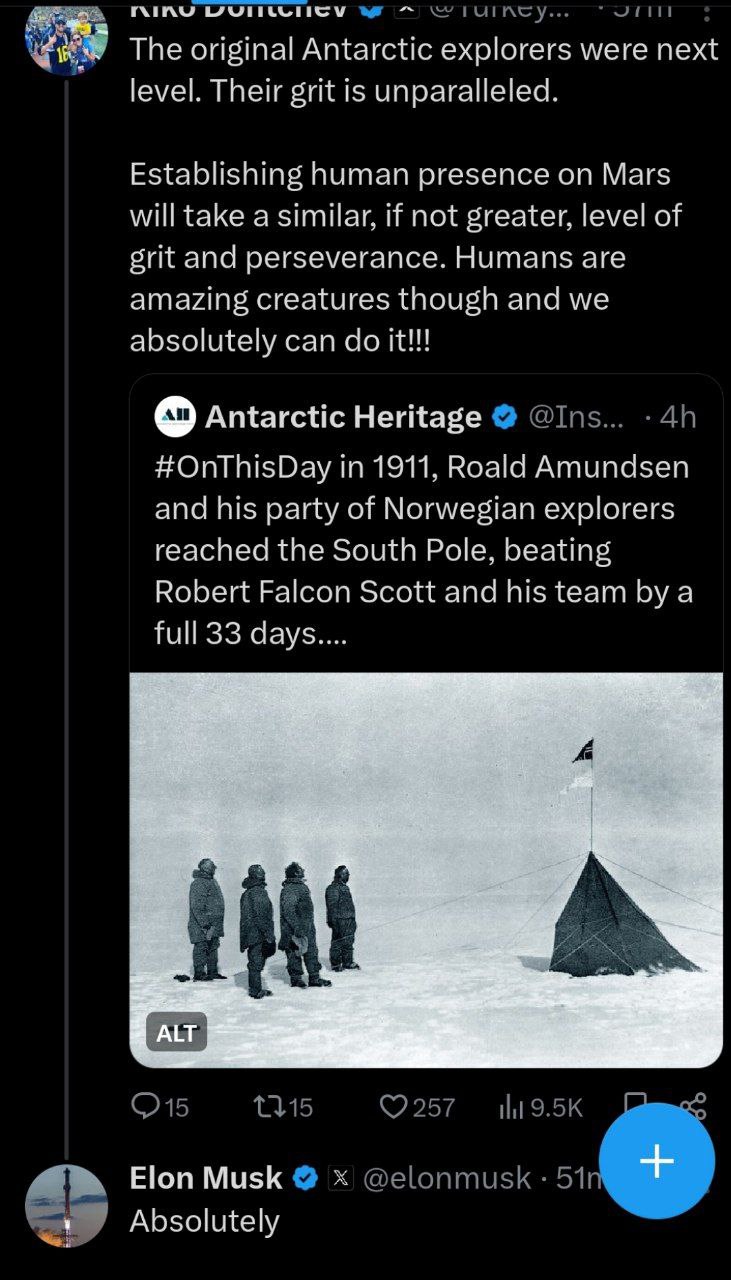
Task: Open the three-dot more options menu
Action: [x=708, y=10]
